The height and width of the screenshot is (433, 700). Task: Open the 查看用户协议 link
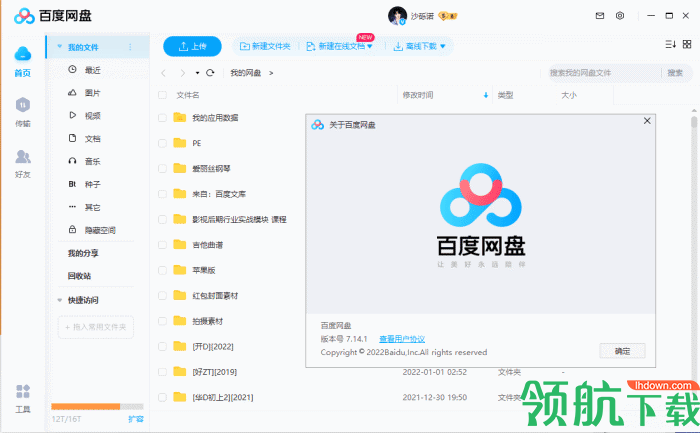(402, 339)
